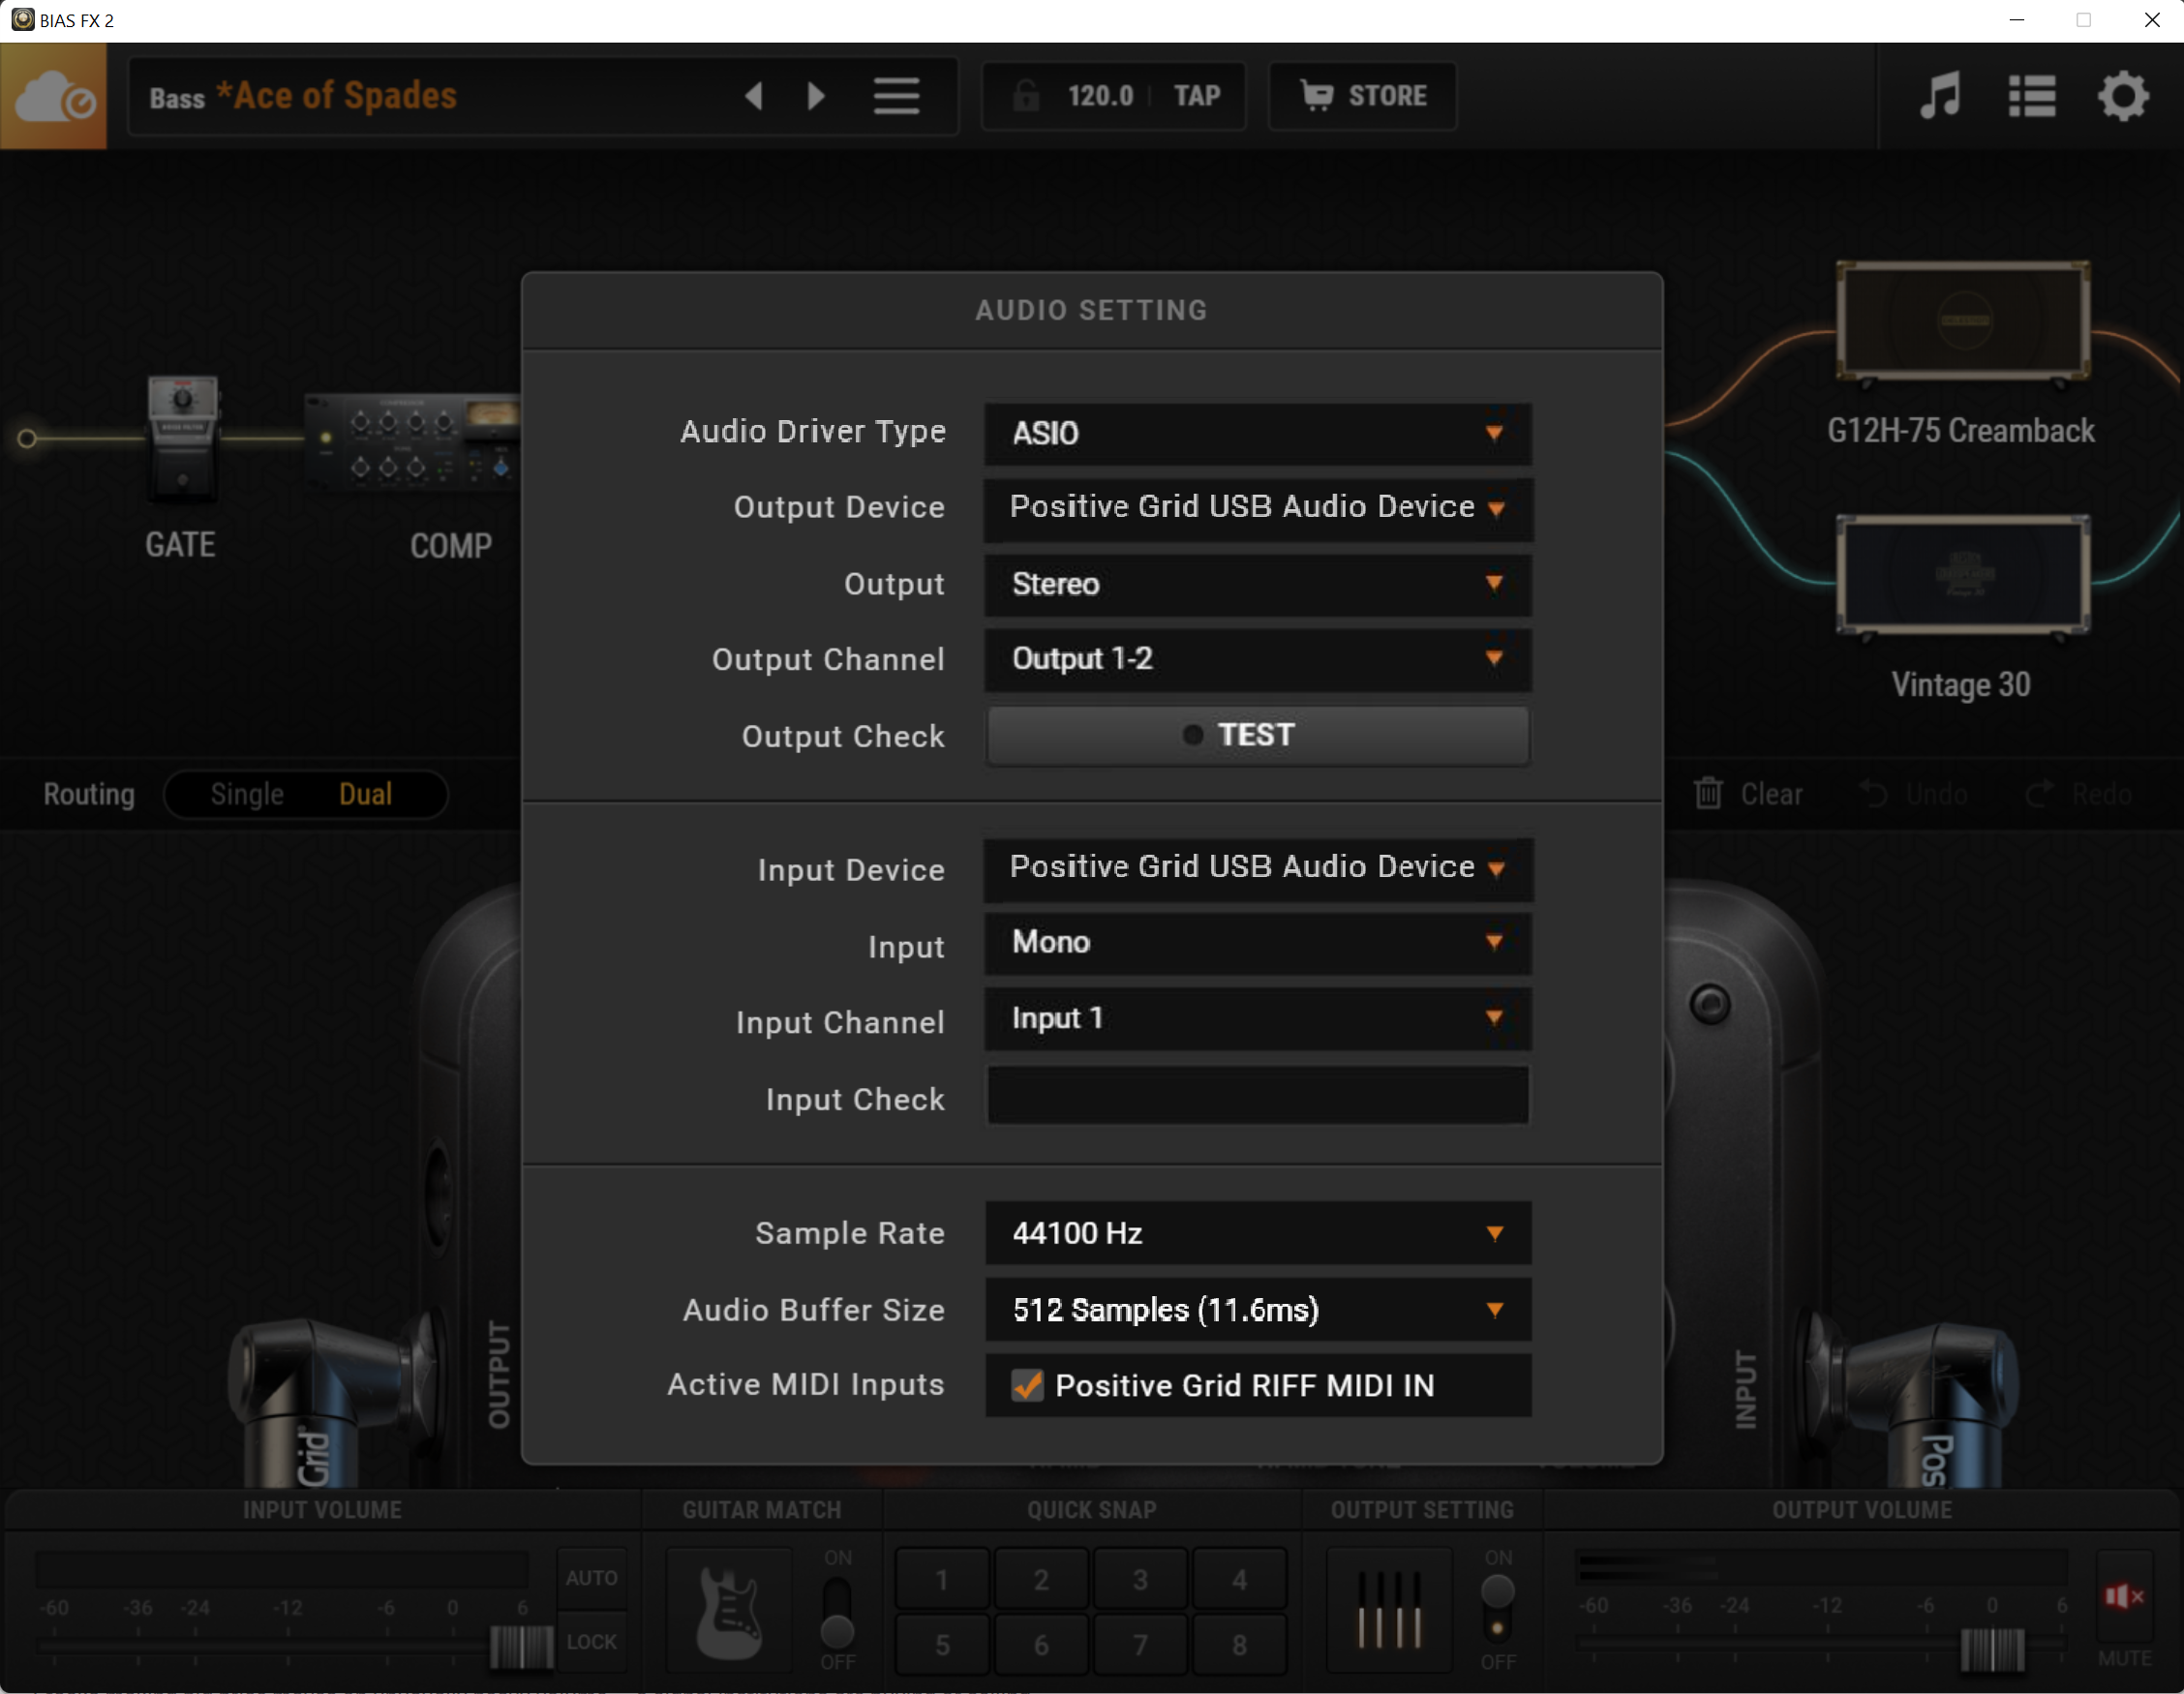Open Audio Driver Type ASIO dropdown
This screenshot has width=2184, height=1694.
pos(1257,433)
